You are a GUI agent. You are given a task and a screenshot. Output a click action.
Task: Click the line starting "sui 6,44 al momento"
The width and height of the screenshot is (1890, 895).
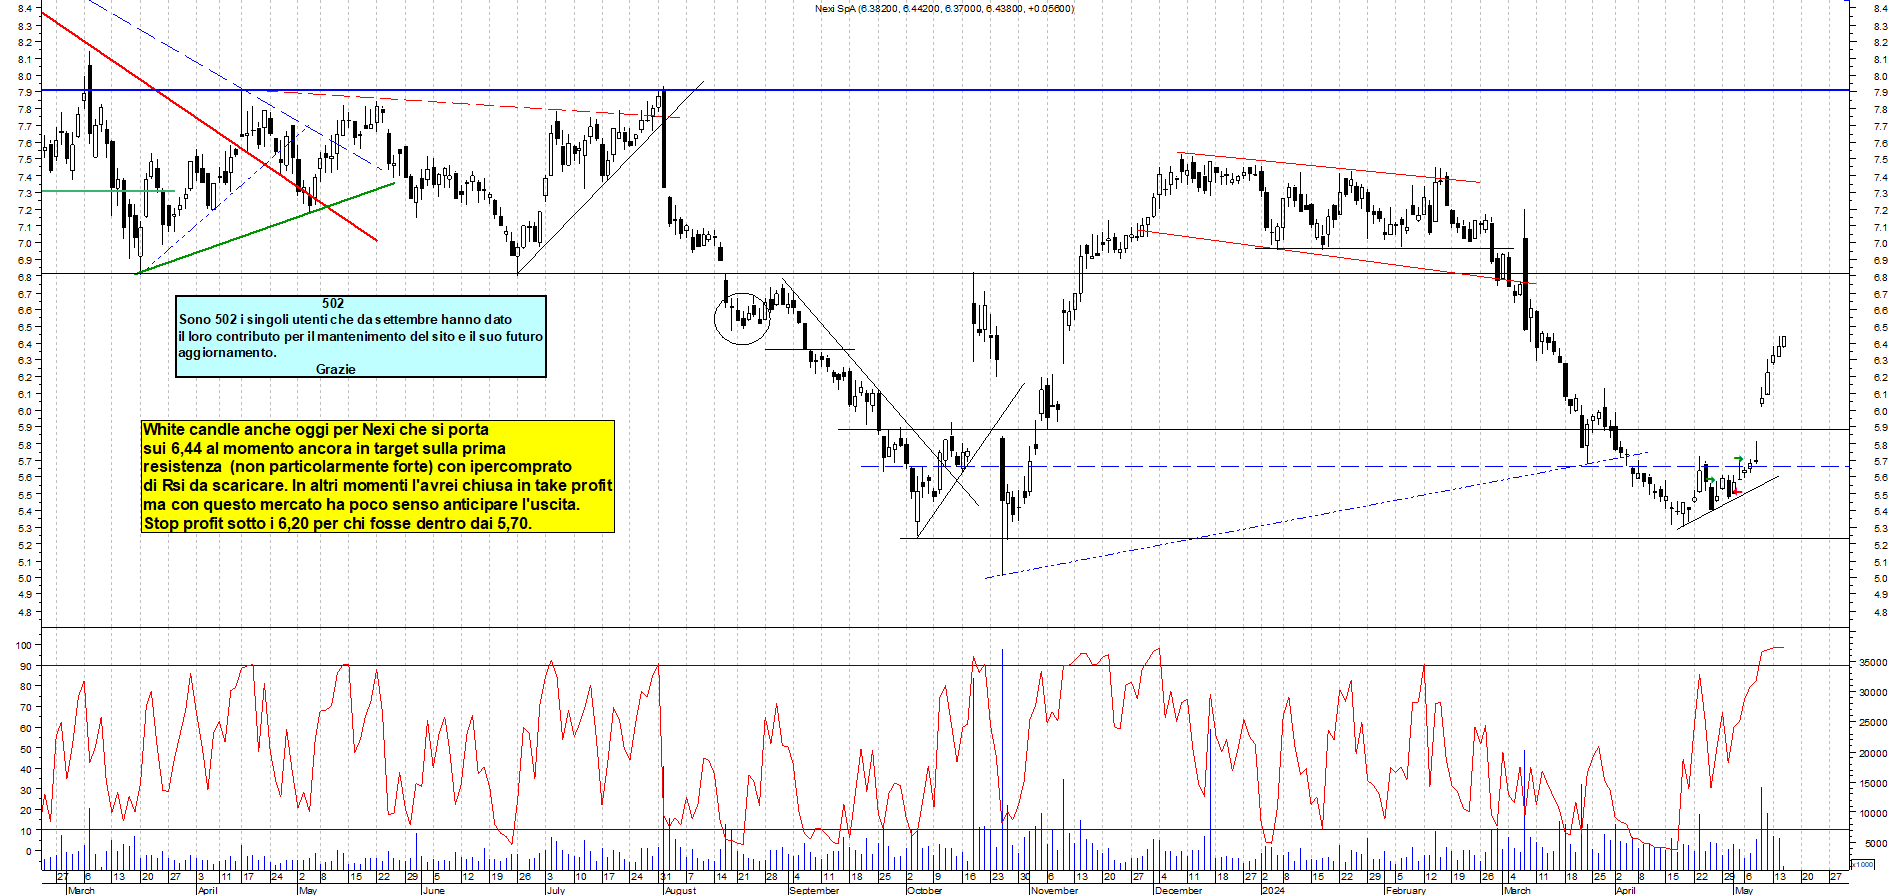[324, 449]
